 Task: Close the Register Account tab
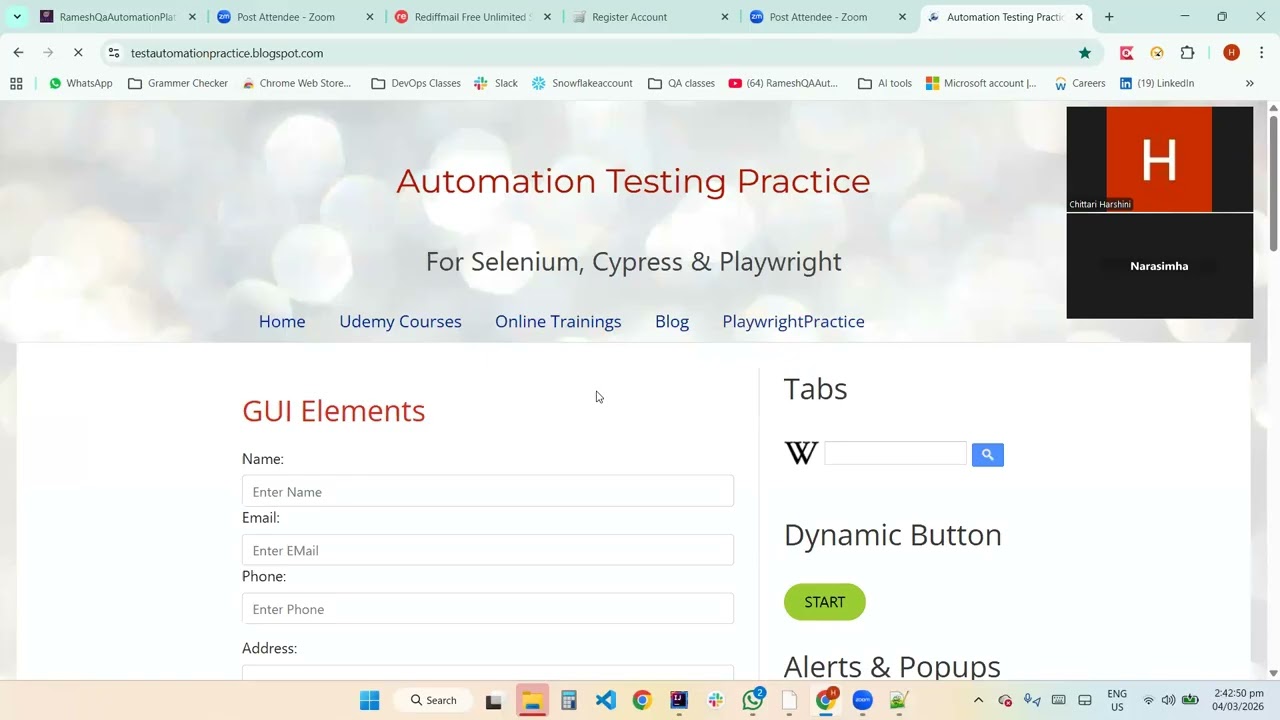(725, 17)
